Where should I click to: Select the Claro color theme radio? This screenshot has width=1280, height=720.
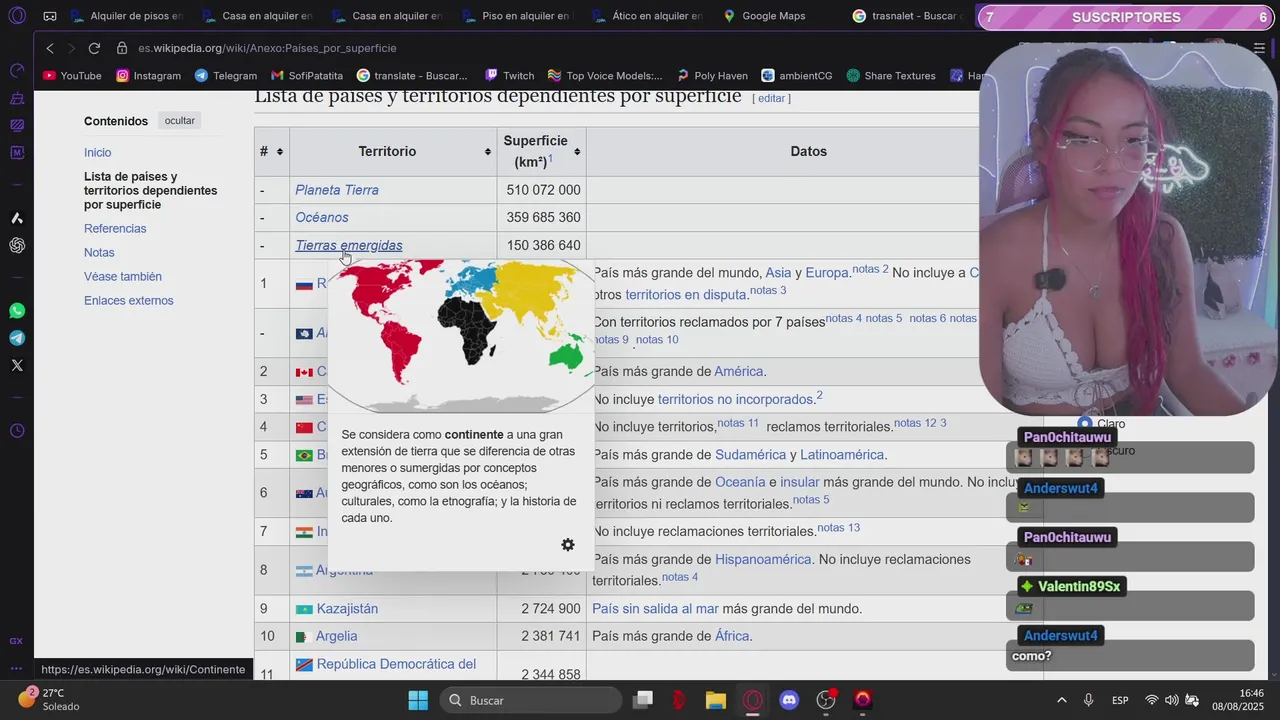[x=1085, y=424]
